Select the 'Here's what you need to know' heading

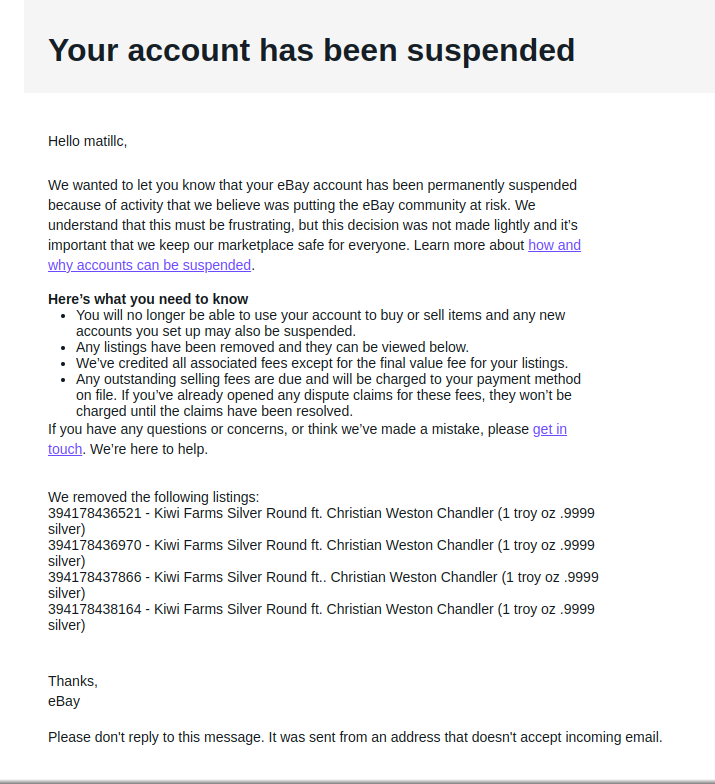coord(148,299)
